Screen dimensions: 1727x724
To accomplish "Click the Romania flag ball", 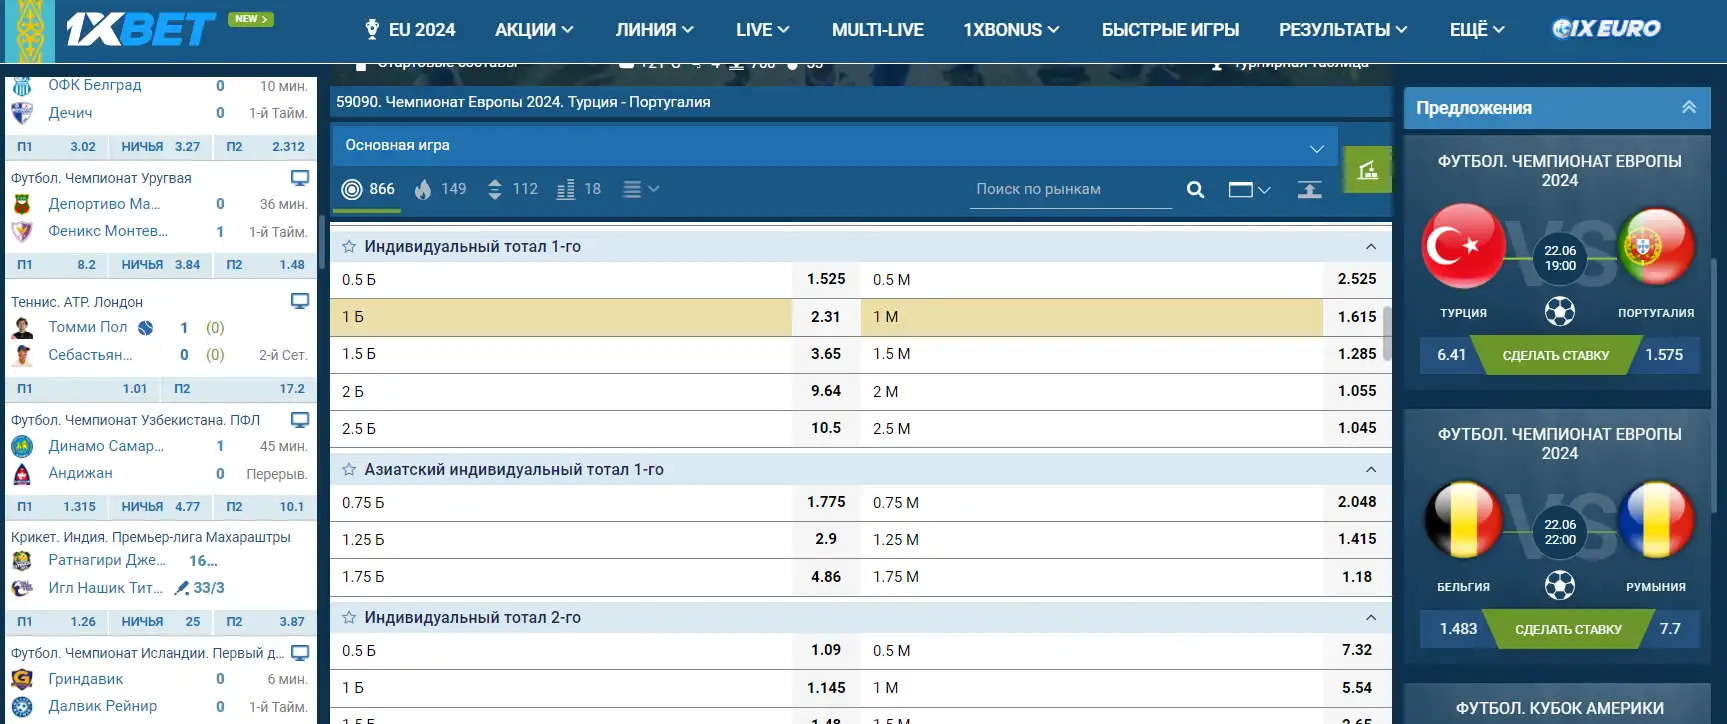I will pos(1656,520).
